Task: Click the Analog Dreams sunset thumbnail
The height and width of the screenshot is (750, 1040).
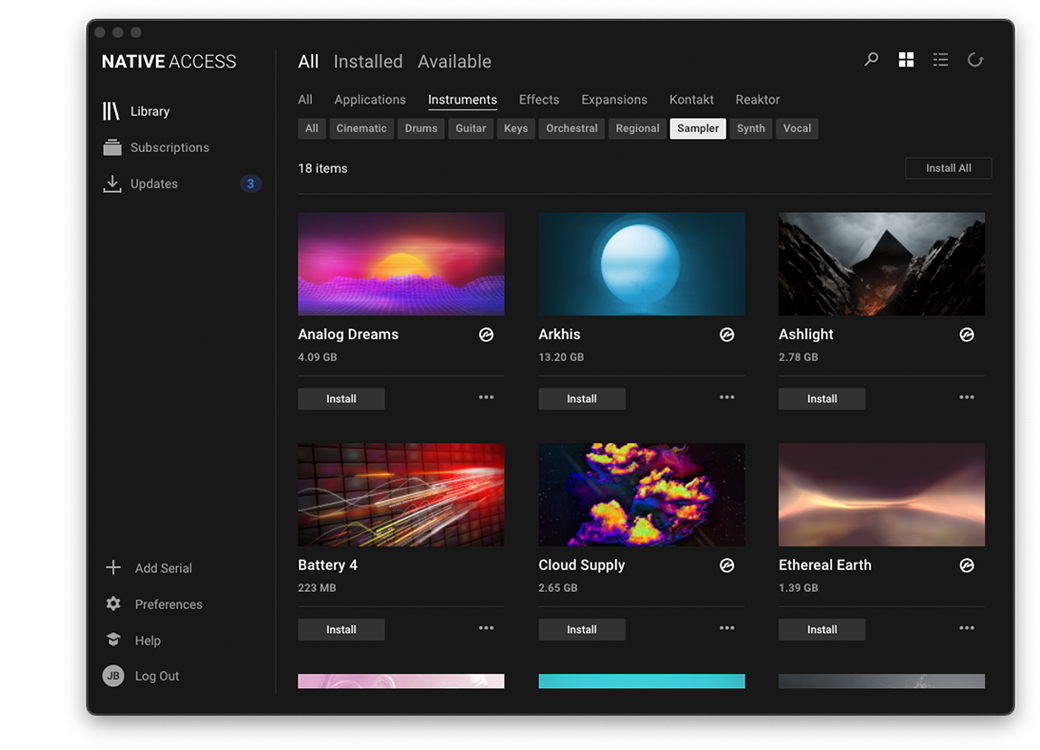Action: tap(401, 264)
